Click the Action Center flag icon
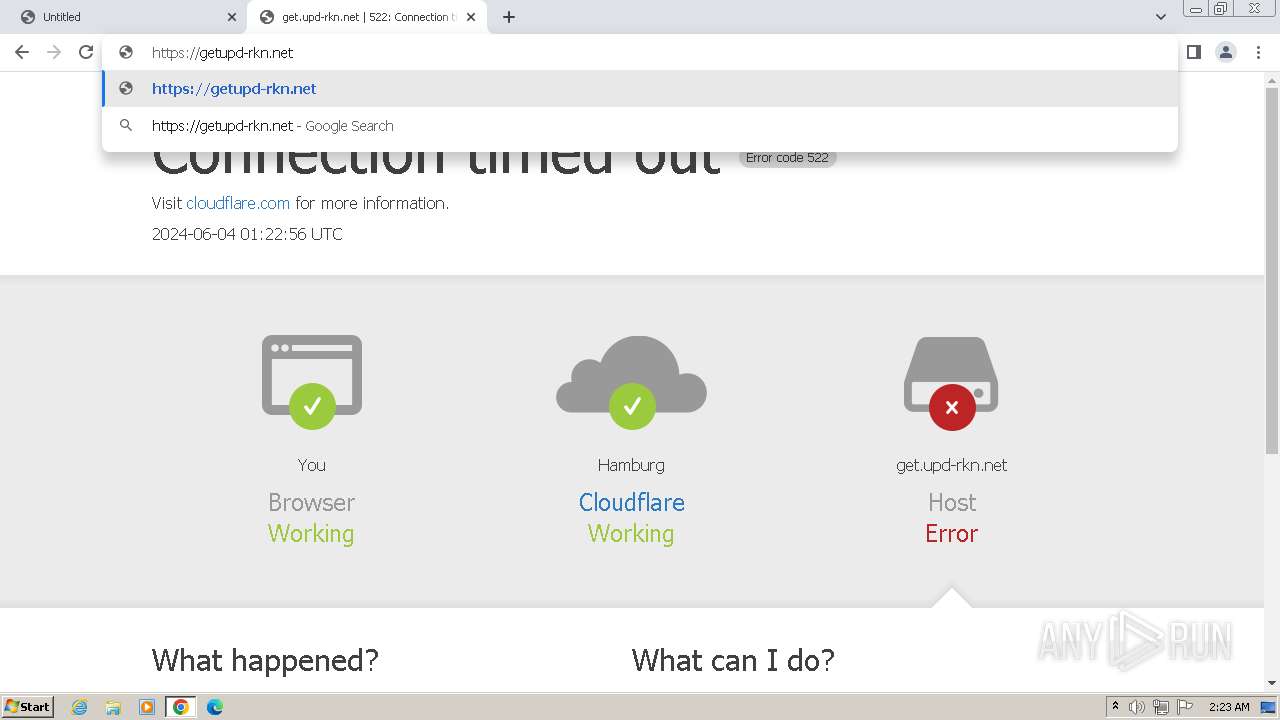Screen dimensions: 1280x720 1185,707
